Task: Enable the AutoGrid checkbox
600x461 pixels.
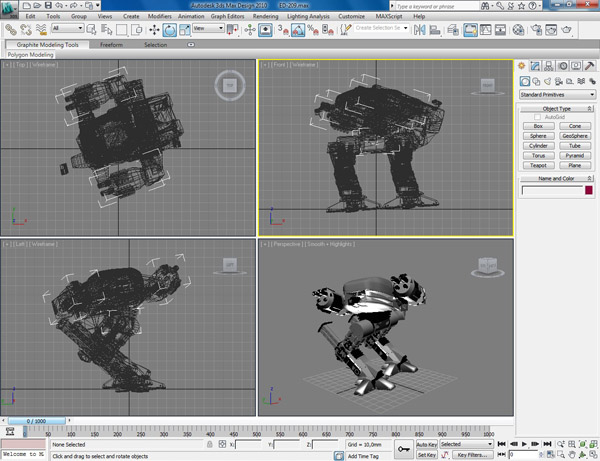Action: click(x=537, y=117)
